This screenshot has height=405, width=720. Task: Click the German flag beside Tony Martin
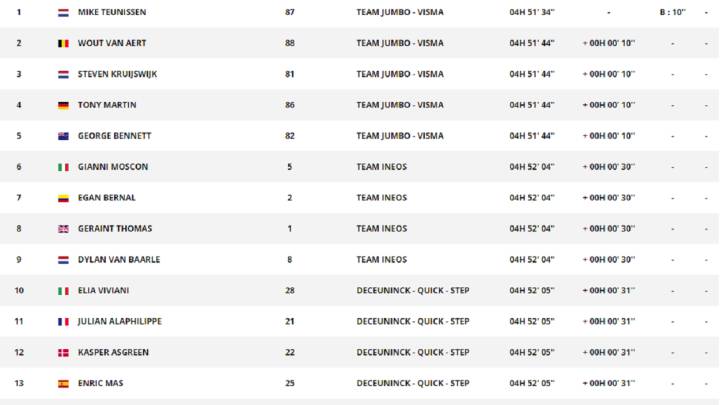tap(63, 105)
